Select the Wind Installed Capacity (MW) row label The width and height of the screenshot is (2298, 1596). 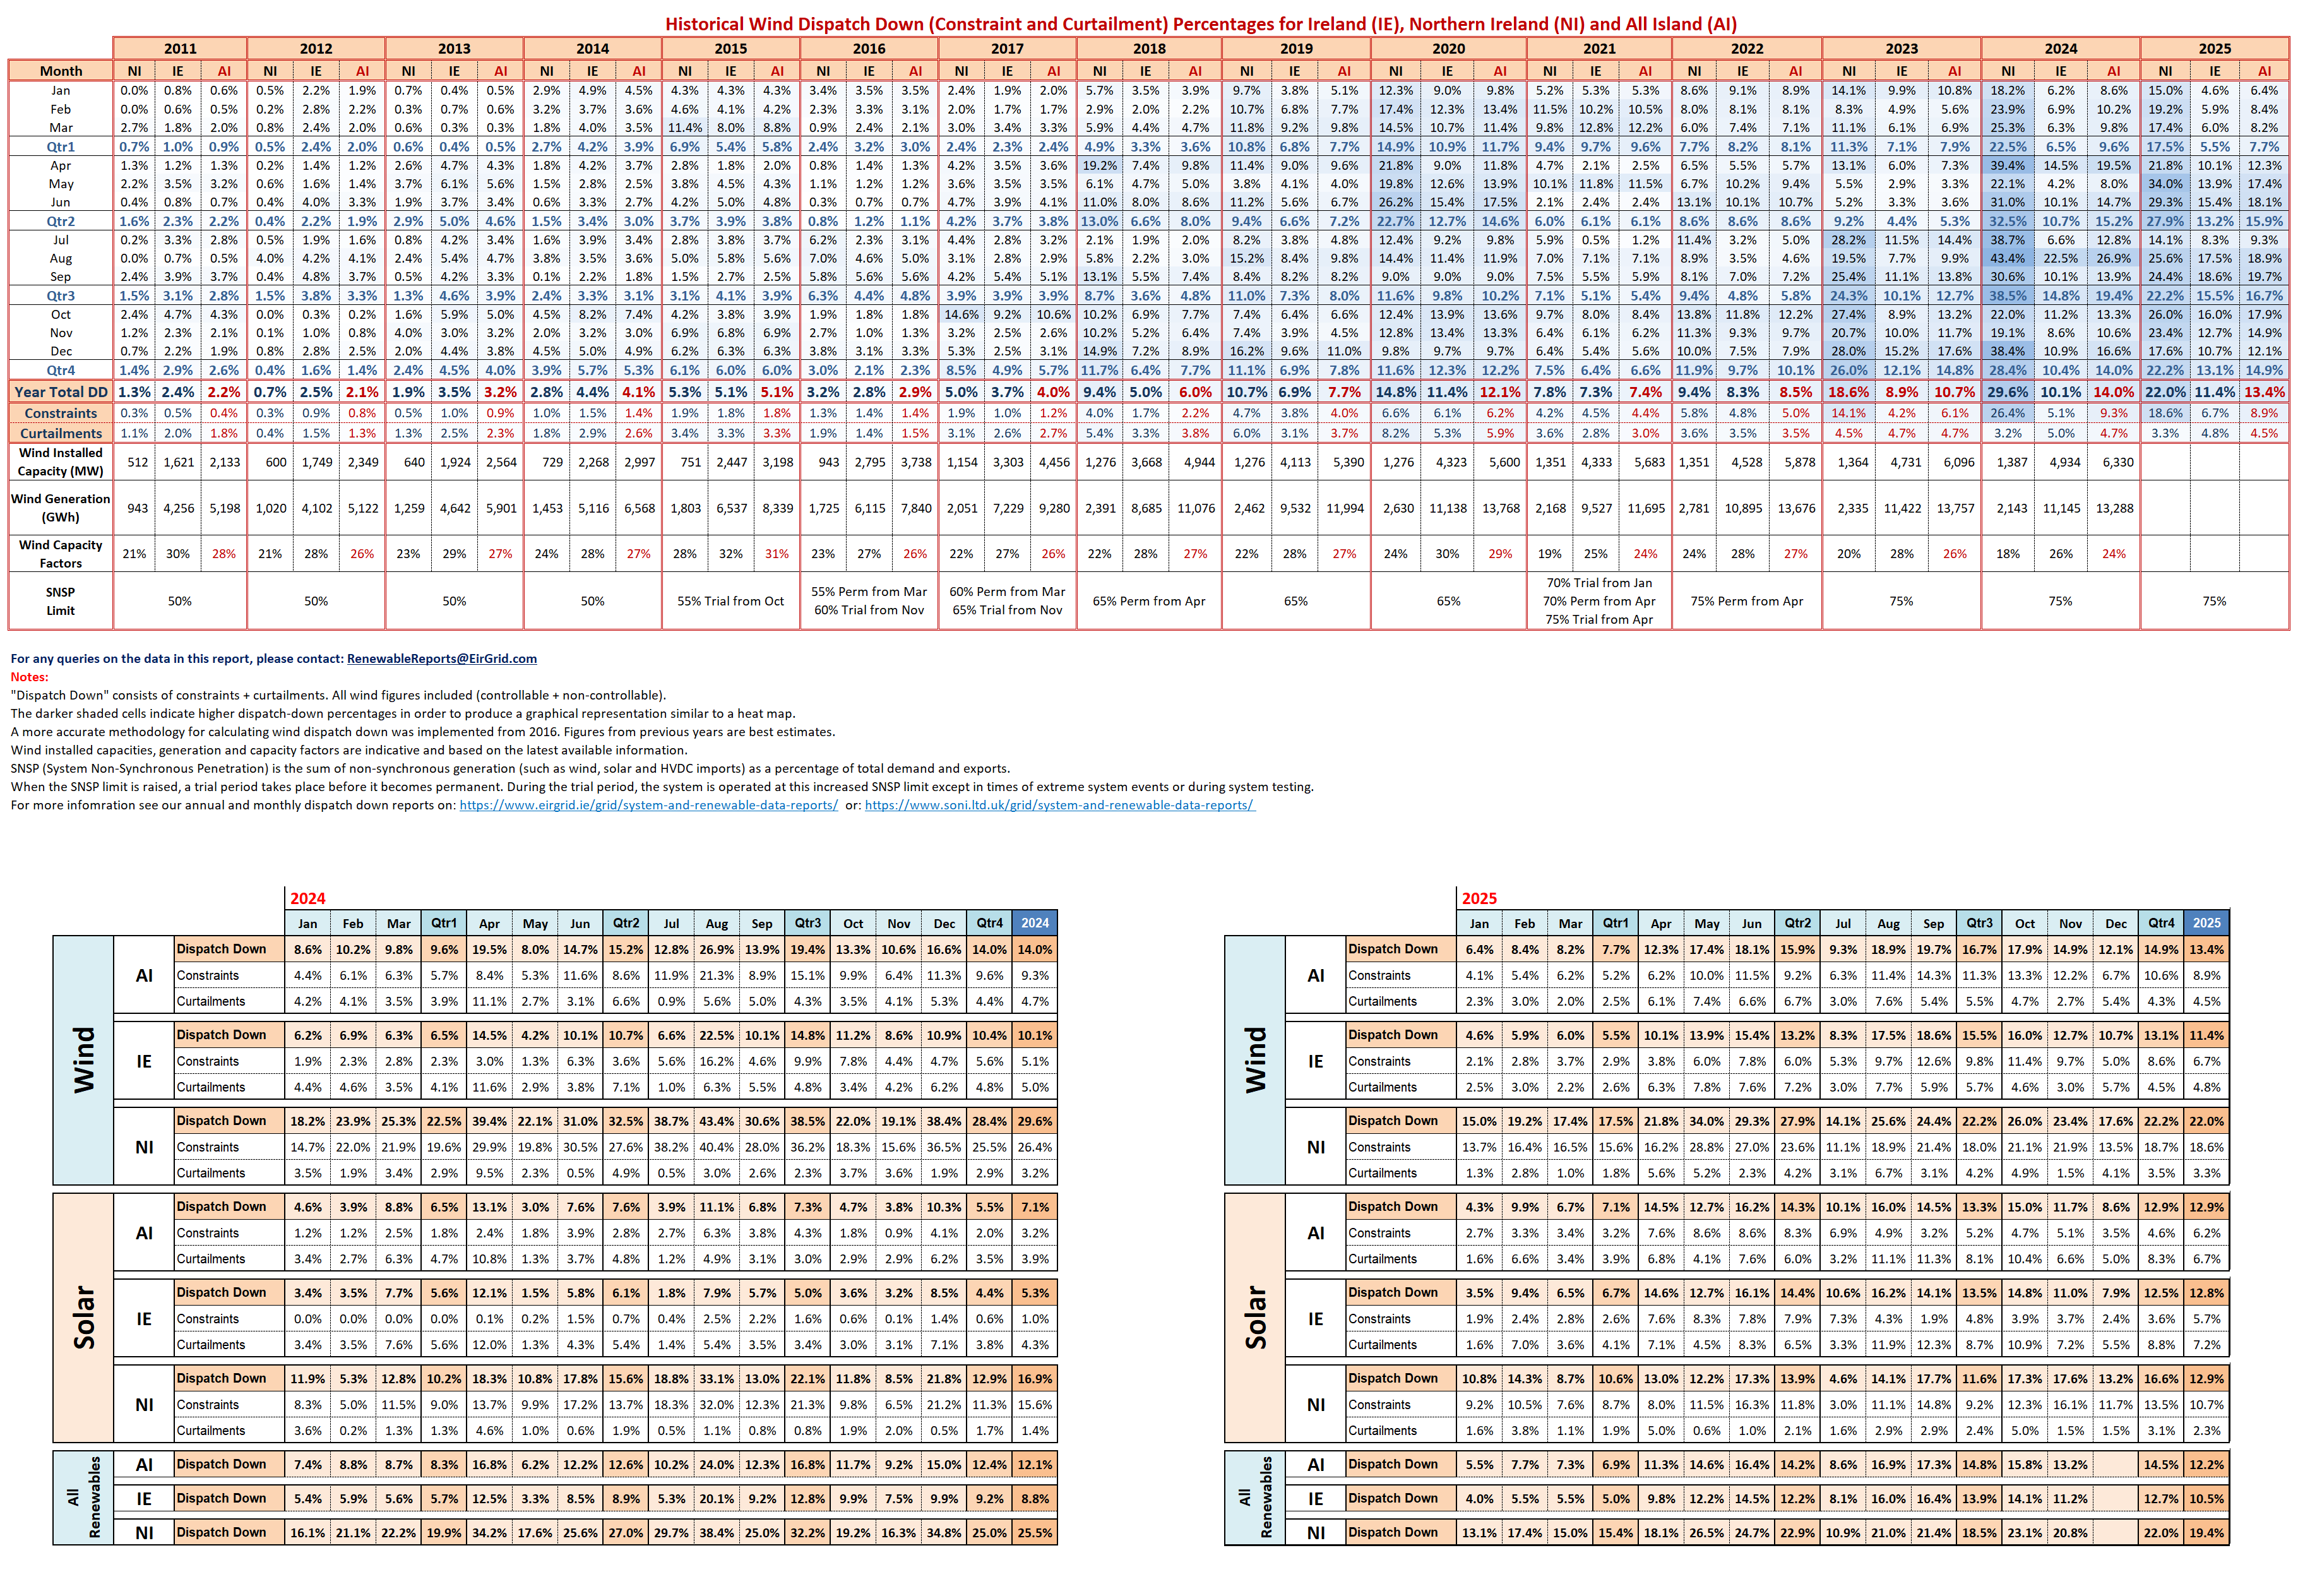pos(61,462)
